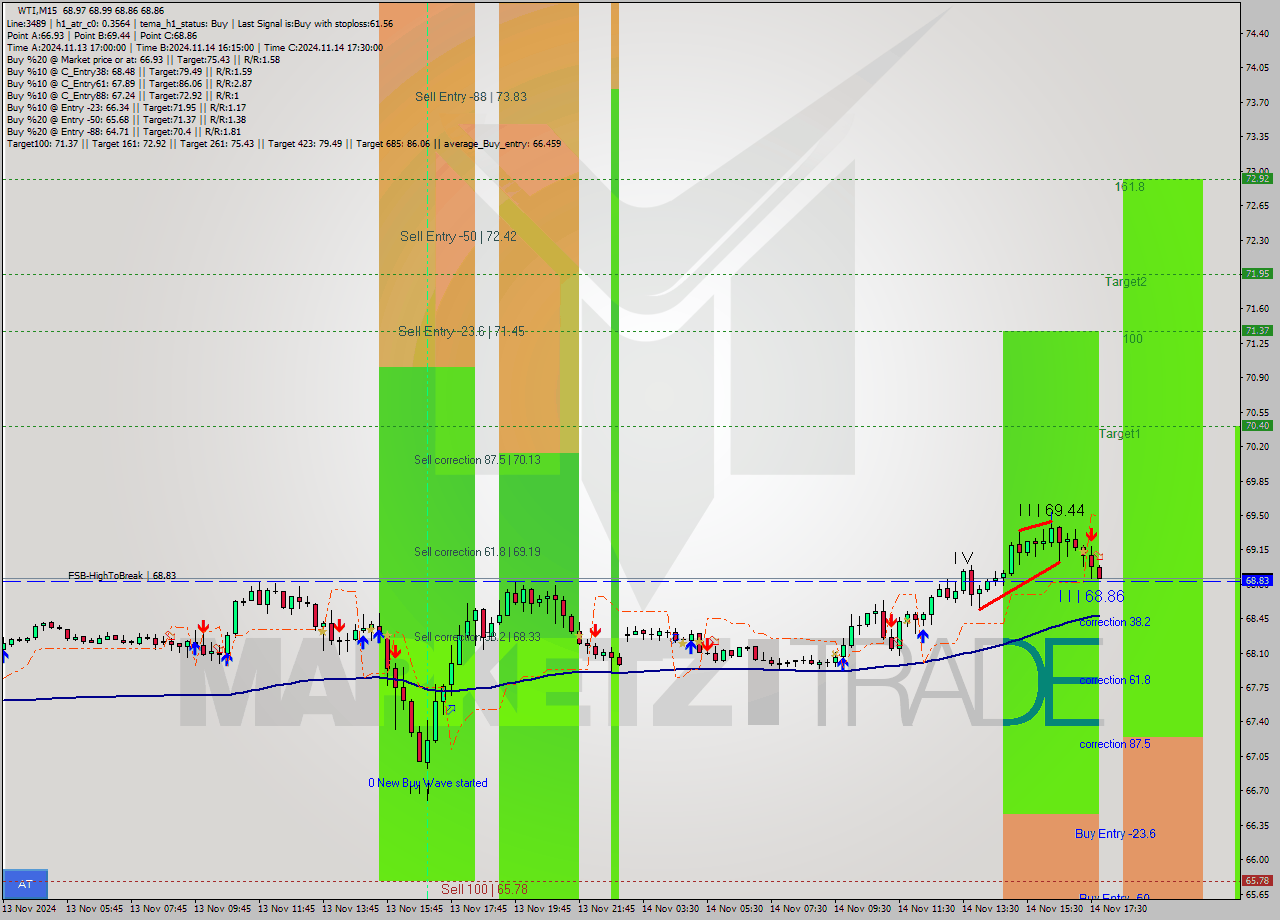
Task: Click the '100' Fibonacci level label
Action: coord(1132,339)
